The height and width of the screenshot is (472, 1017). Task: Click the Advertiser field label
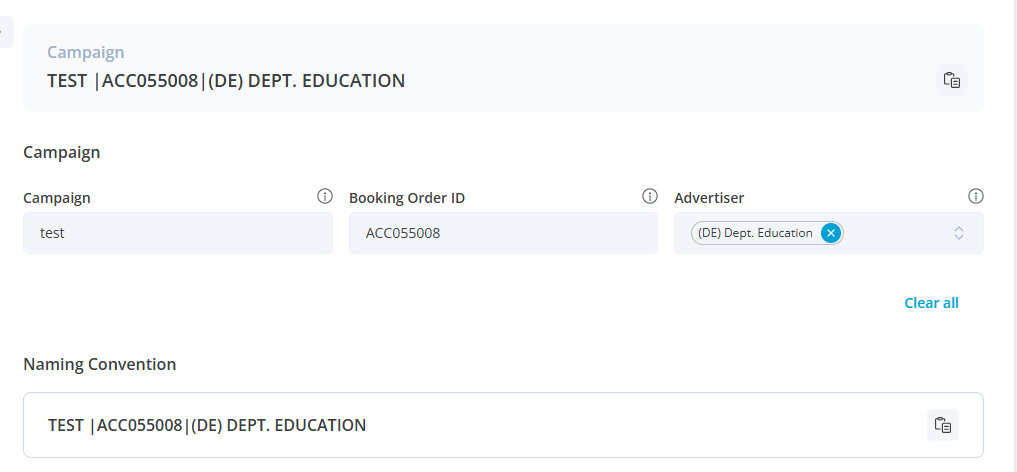click(709, 198)
